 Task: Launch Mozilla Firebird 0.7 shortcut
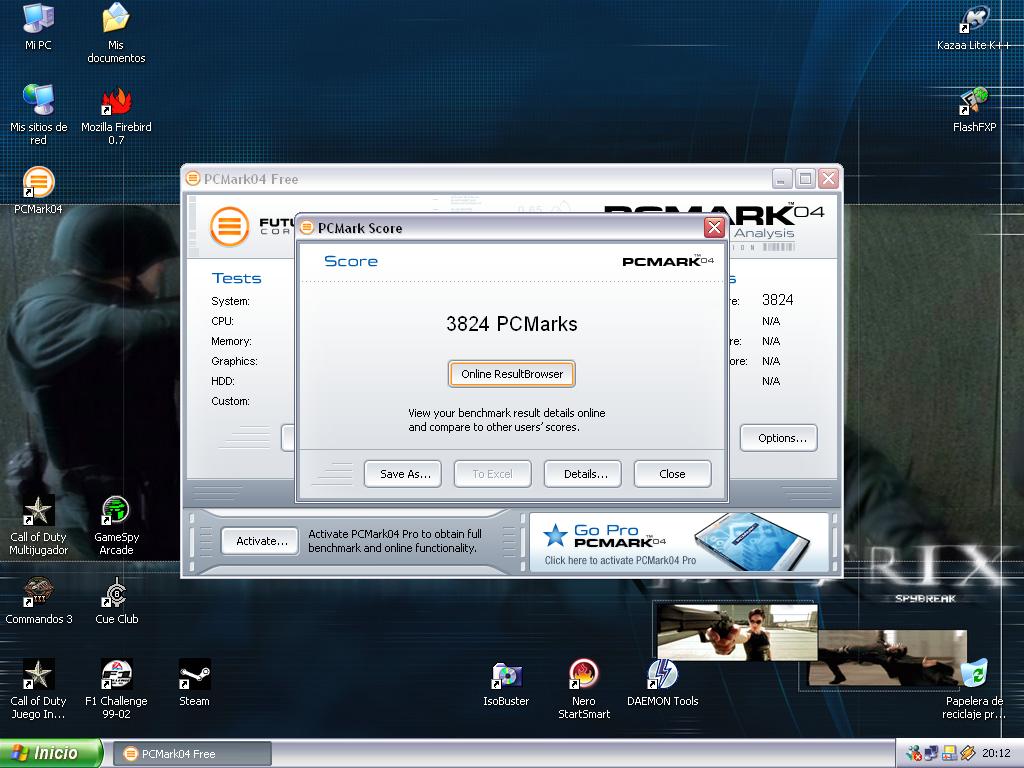point(116,116)
